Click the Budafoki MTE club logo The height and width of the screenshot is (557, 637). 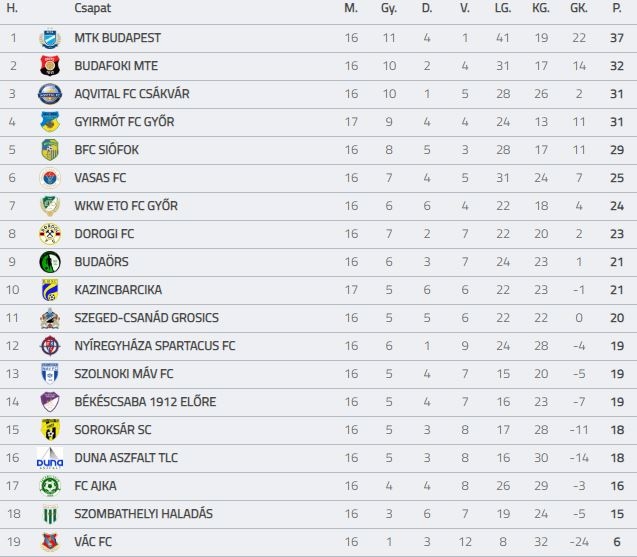50,66
